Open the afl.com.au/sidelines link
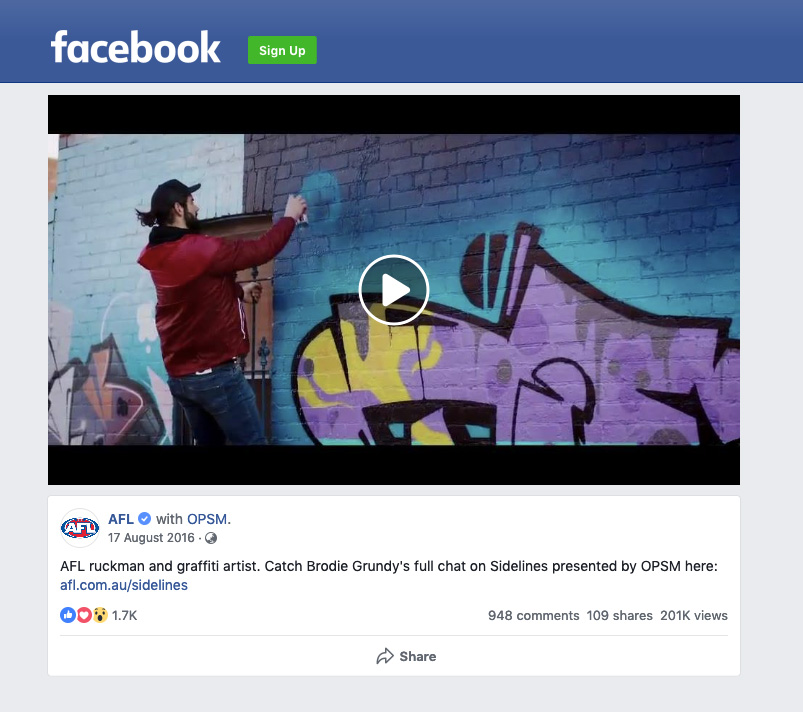Screen dimensions: 803x712 [124, 585]
